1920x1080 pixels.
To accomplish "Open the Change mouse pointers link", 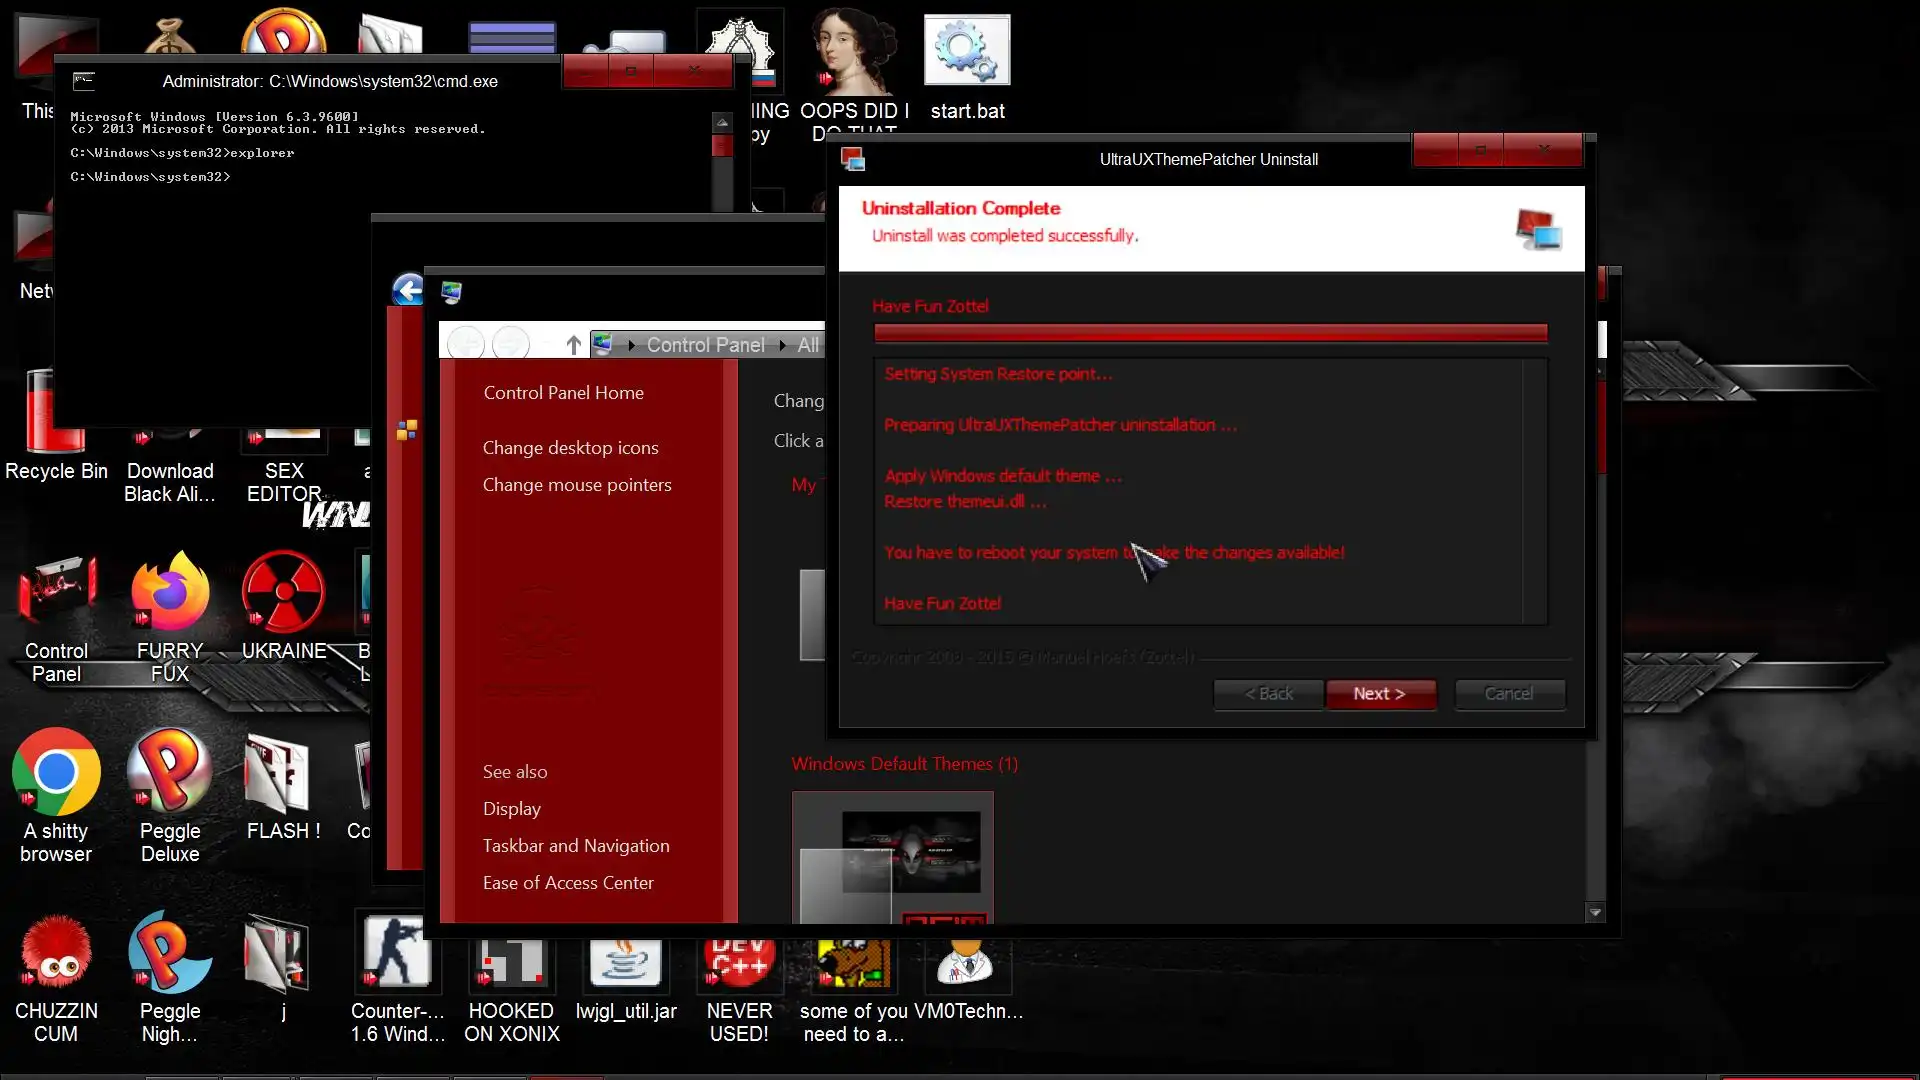I will [577, 485].
